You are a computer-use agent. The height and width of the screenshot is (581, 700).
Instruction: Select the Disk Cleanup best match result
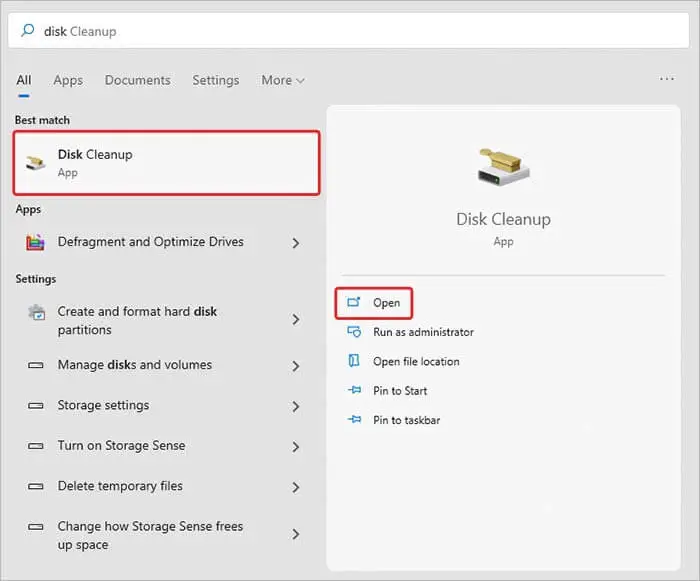[167, 163]
